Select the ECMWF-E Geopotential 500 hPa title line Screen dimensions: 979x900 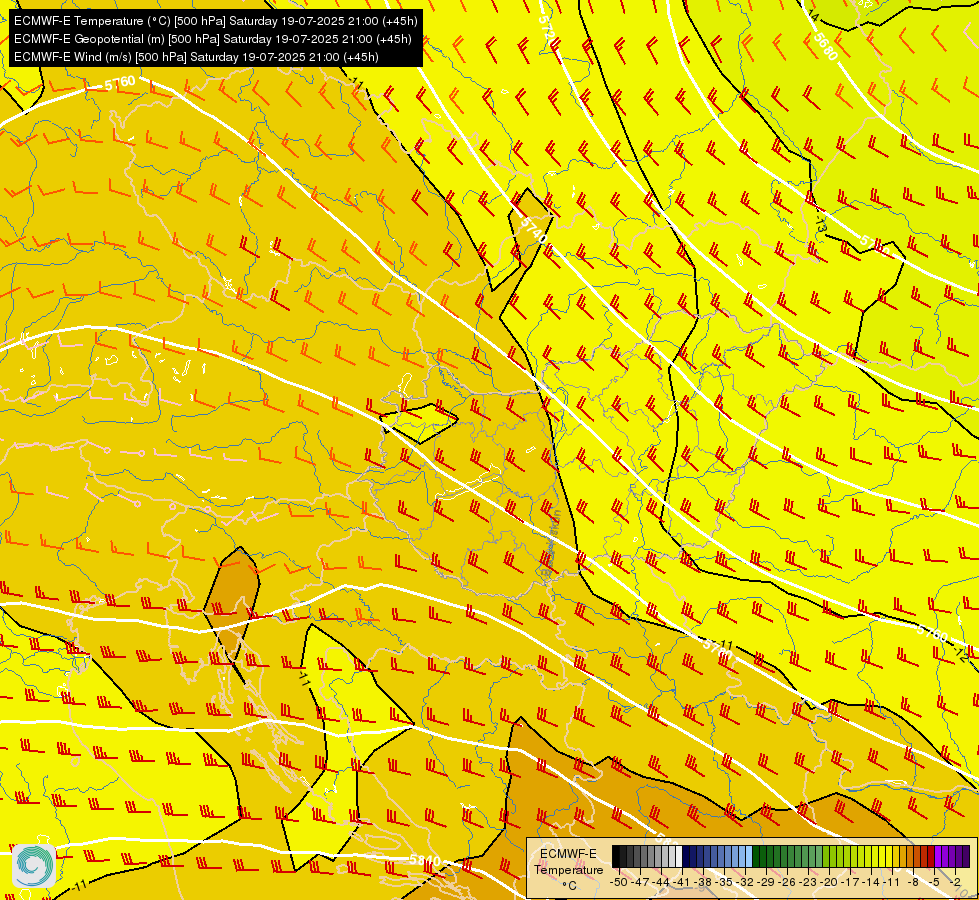pyautogui.click(x=212, y=39)
